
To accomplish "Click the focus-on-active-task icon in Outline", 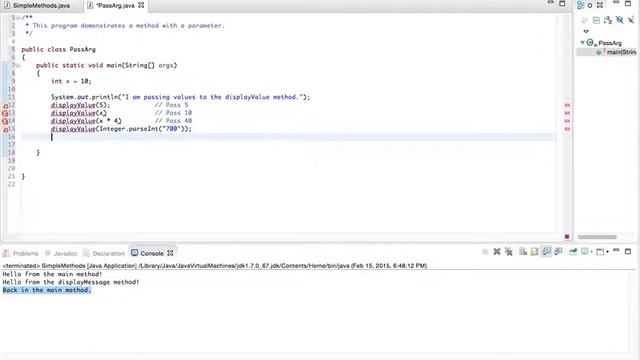I will pos(584,20).
